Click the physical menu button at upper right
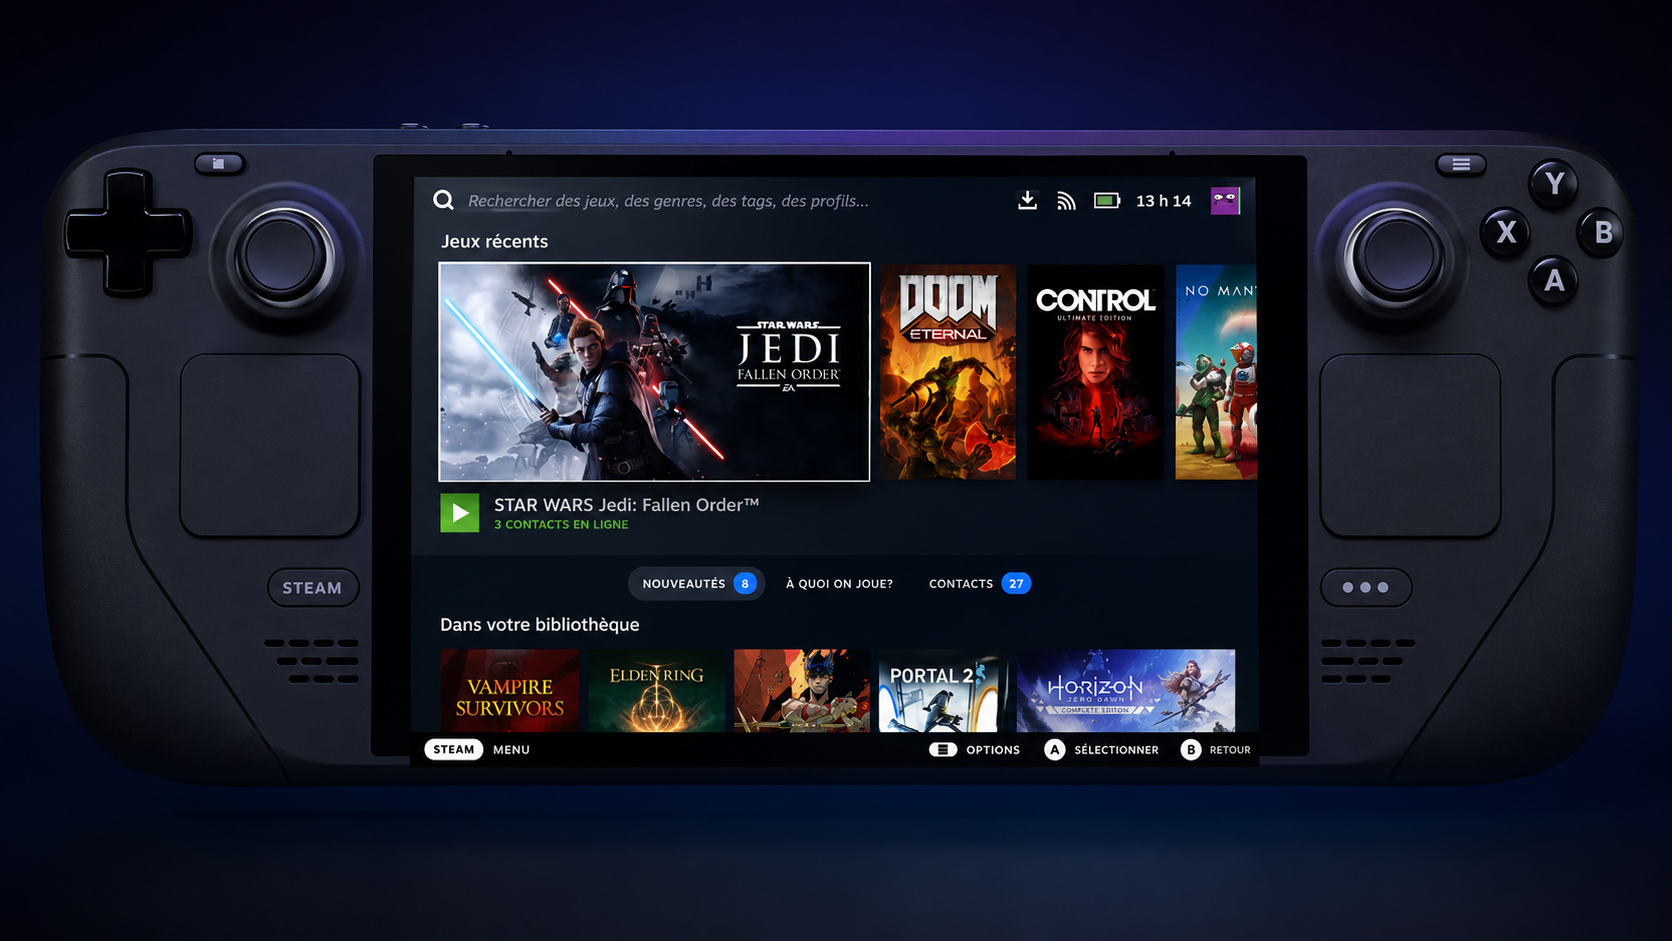The image size is (1672, 941). (1461, 164)
